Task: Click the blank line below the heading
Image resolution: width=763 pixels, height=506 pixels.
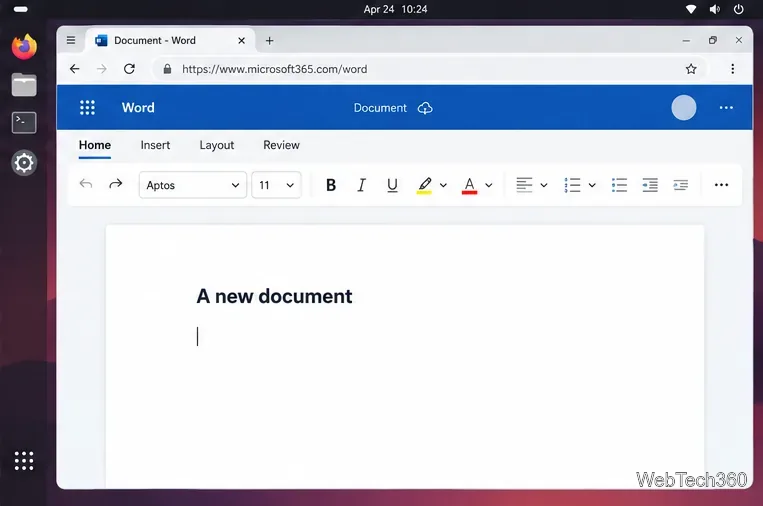Action: (198, 336)
